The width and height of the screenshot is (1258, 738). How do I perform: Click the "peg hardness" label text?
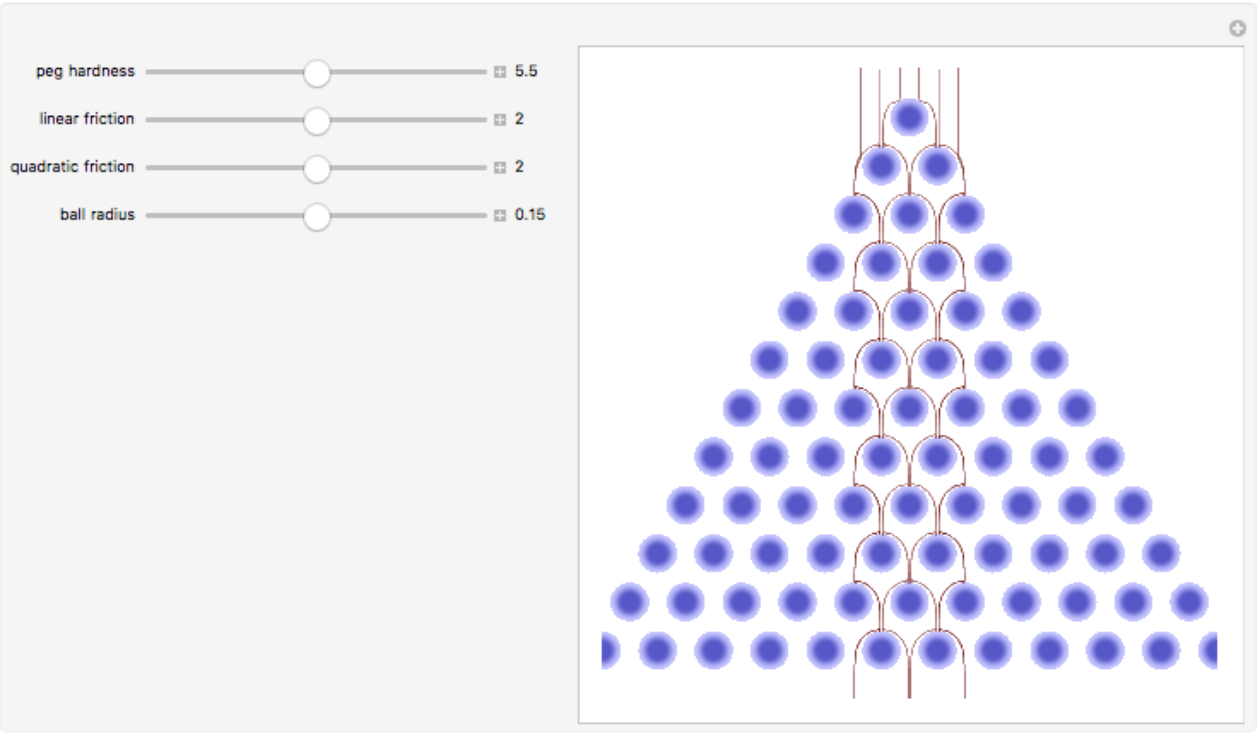85,72
